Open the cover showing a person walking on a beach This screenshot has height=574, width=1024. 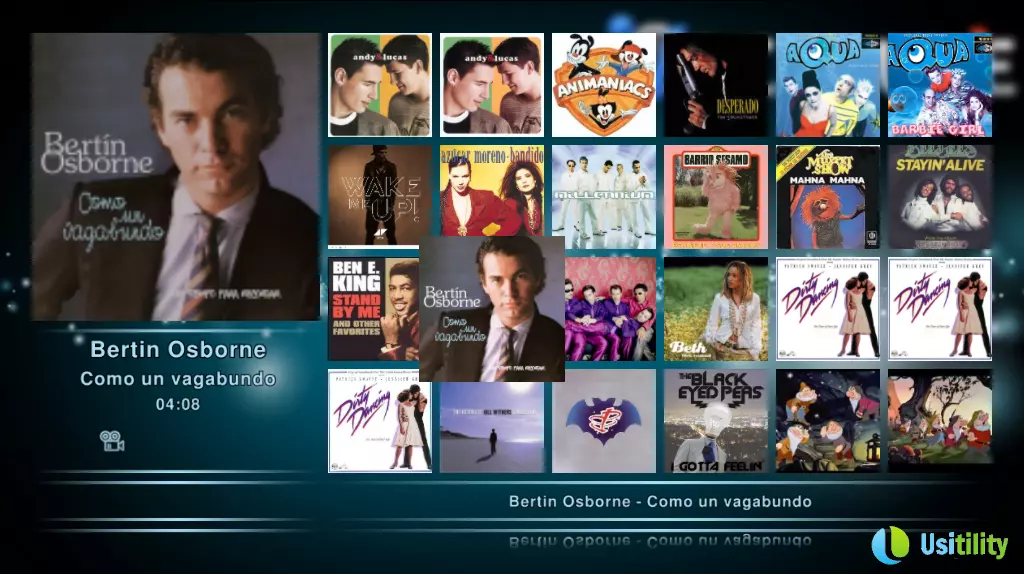tap(492, 427)
